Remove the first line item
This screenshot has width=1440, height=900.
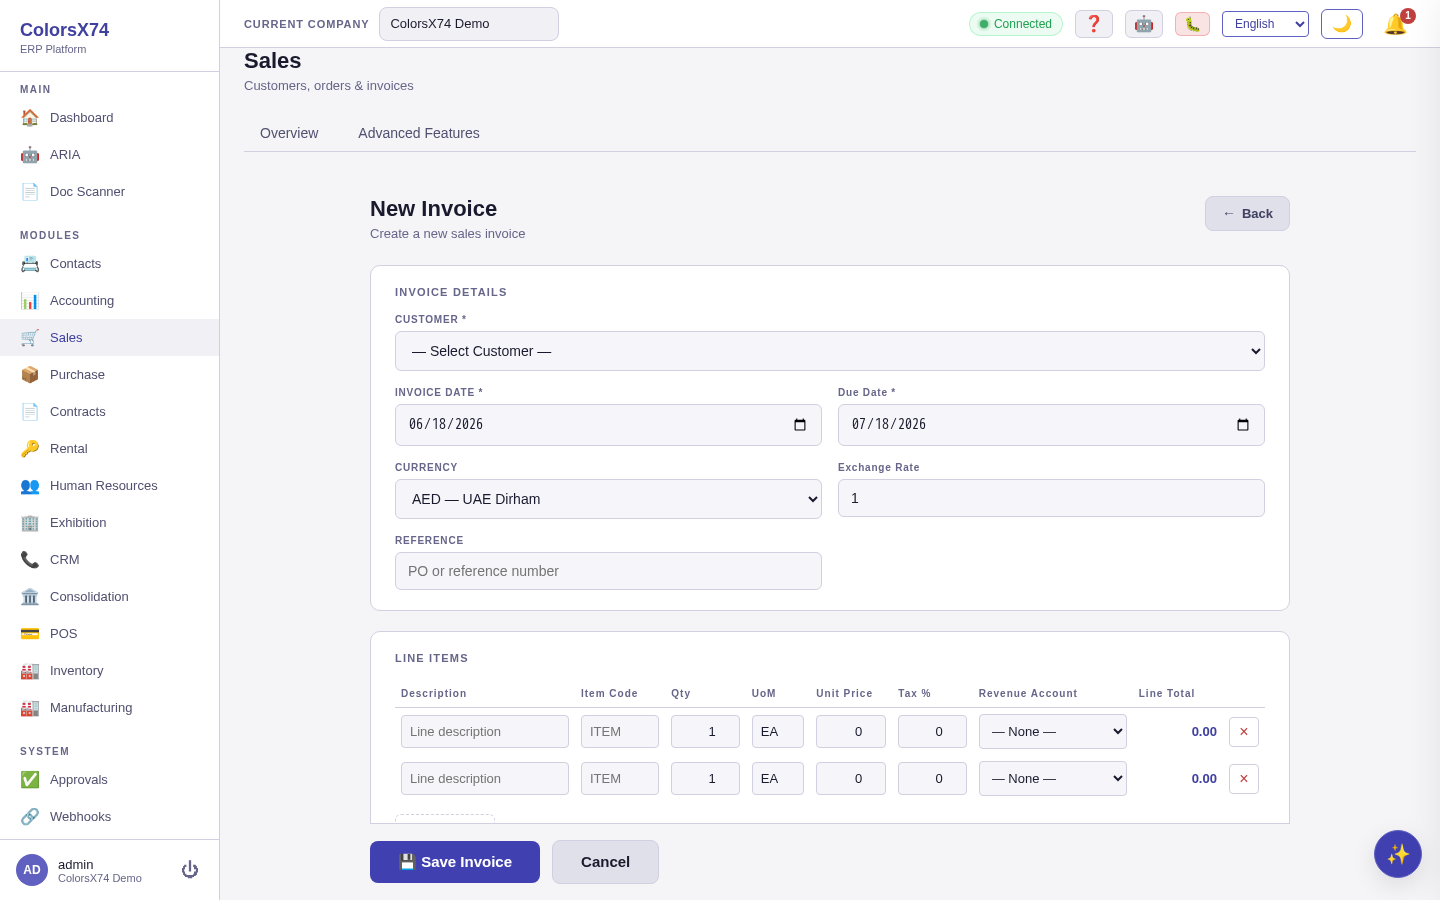pyautogui.click(x=1244, y=732)
